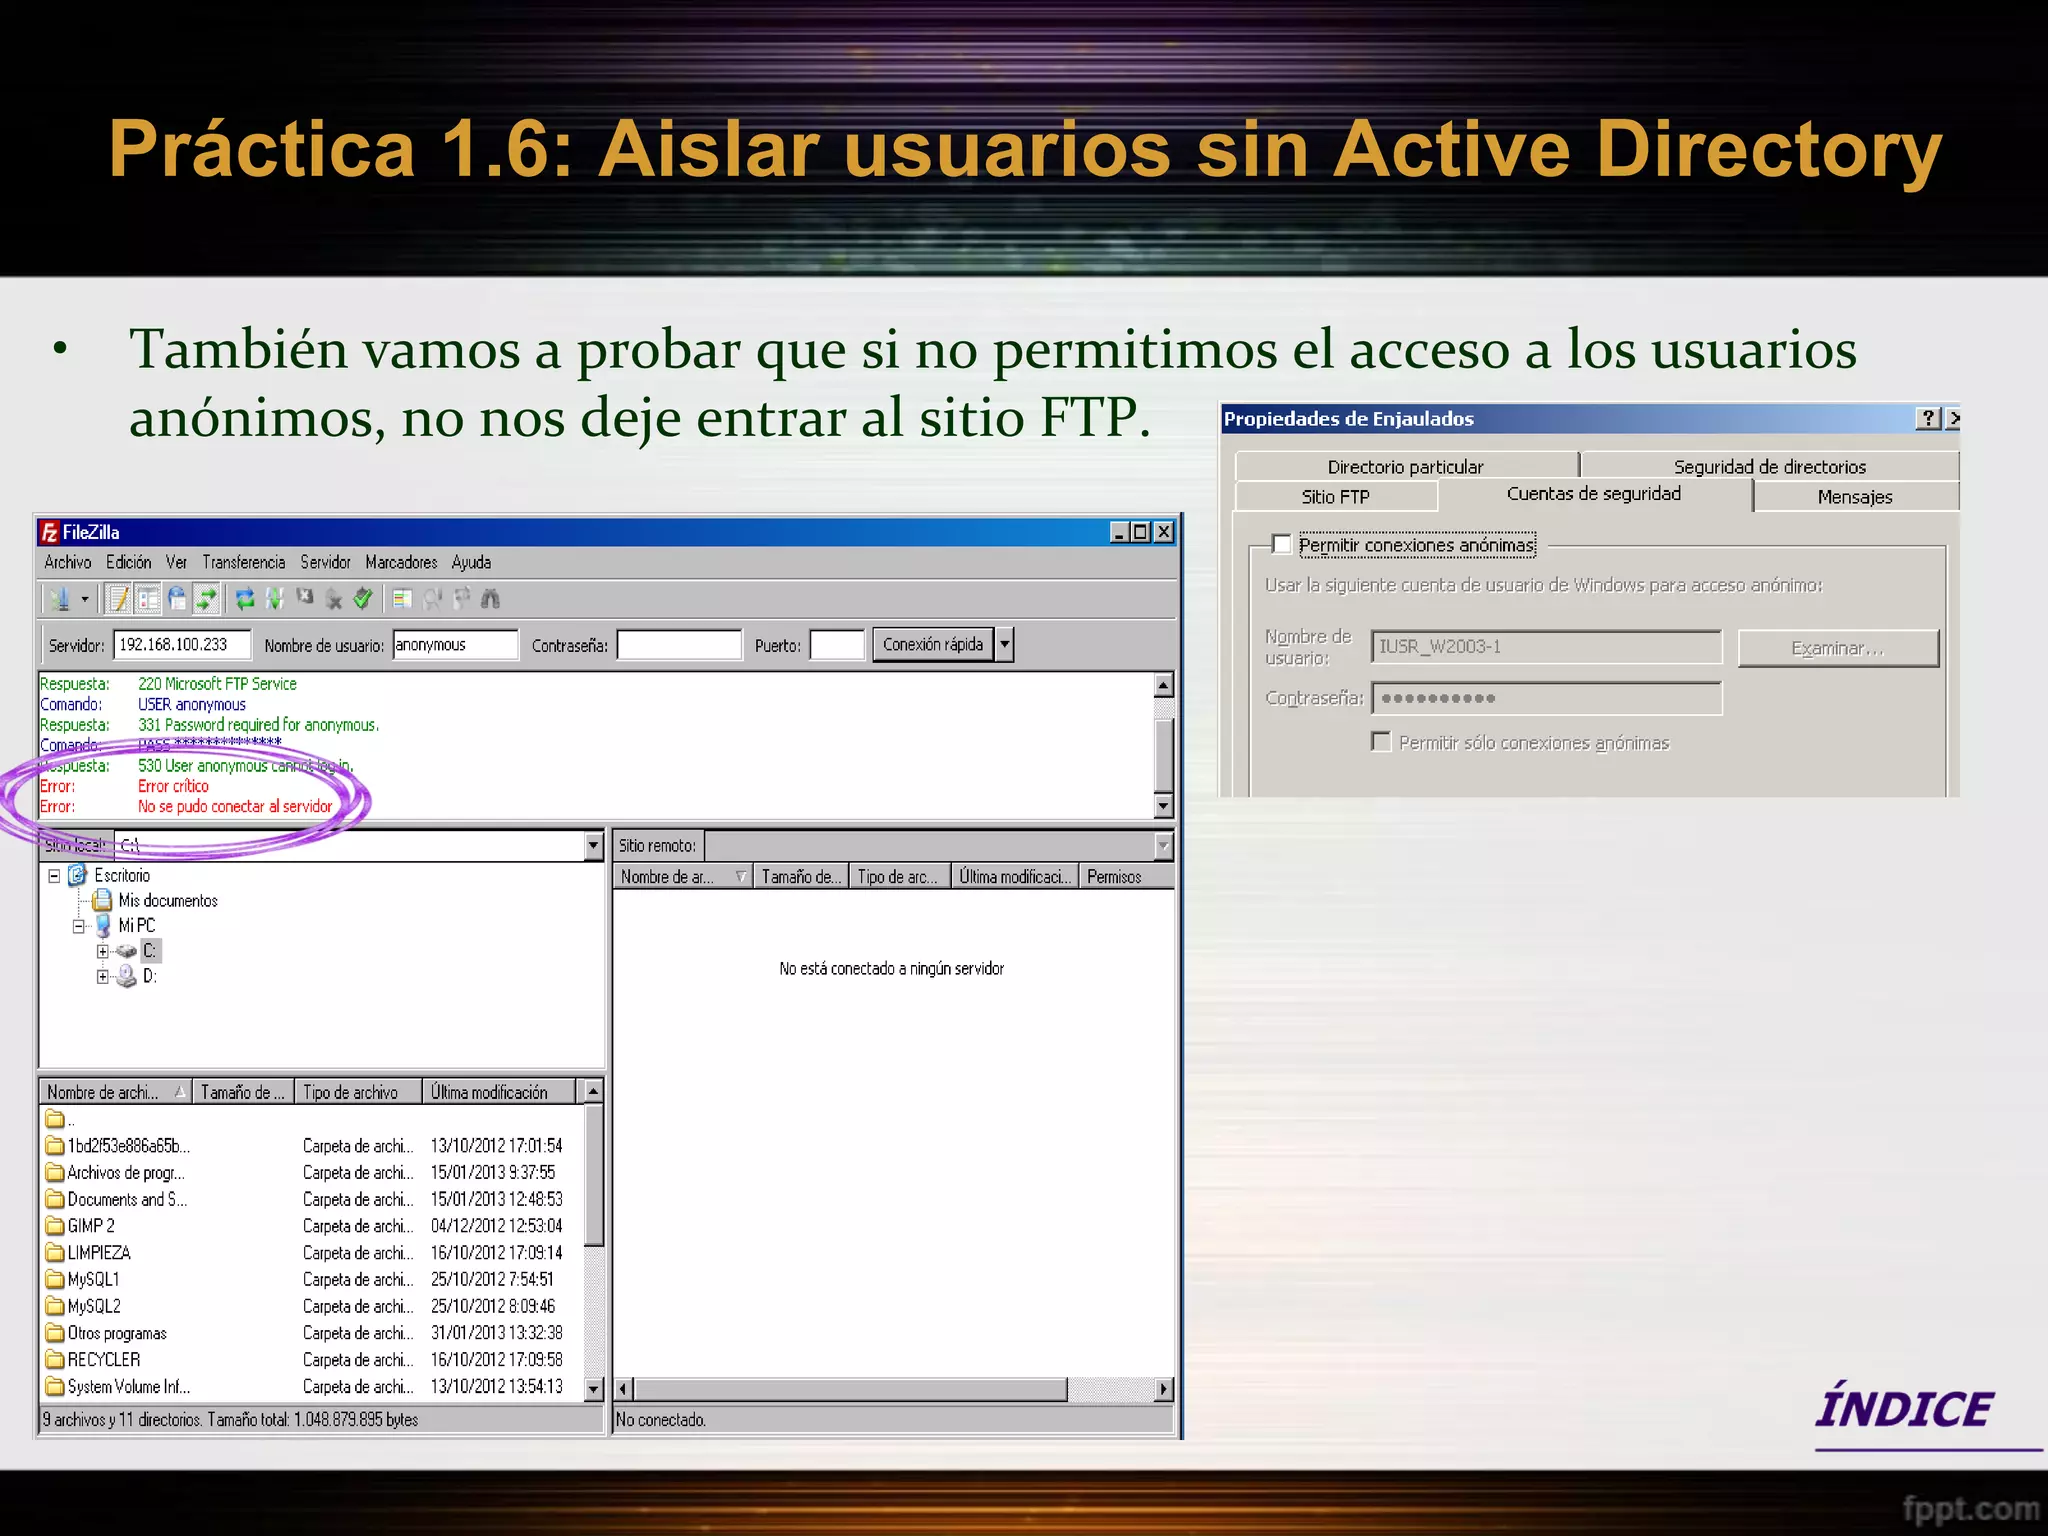Switch to the Mensajes tab
The width and height of the screenshot is (2048, 1536).
pyautogui.click(x=1855, y=497)
